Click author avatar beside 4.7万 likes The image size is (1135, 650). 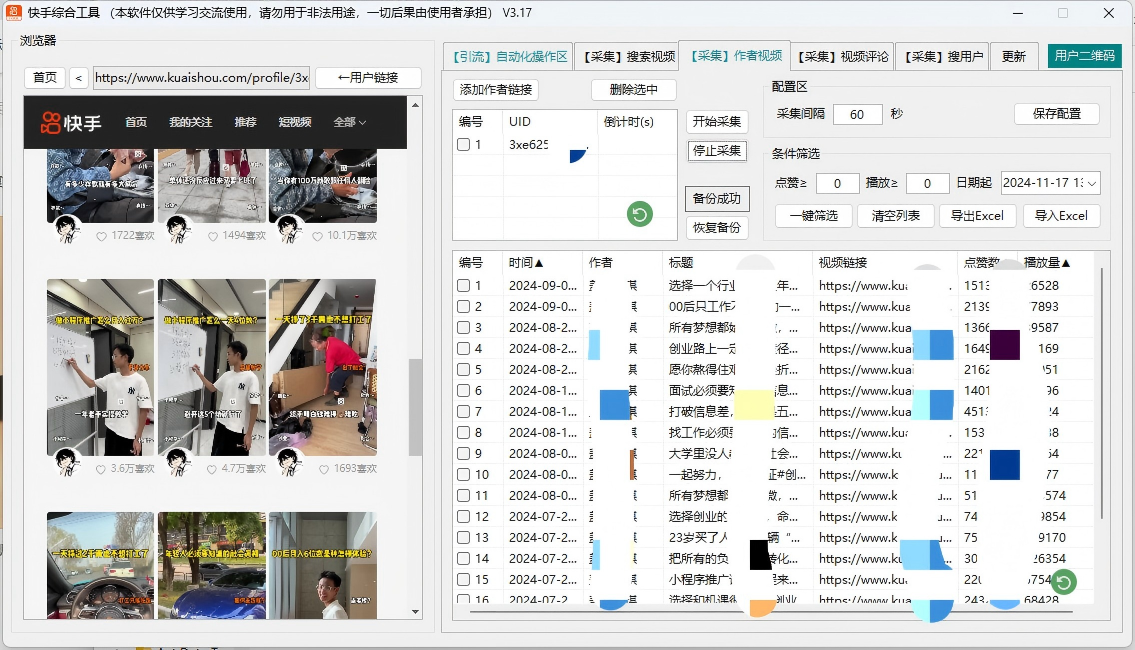point(177,463)
